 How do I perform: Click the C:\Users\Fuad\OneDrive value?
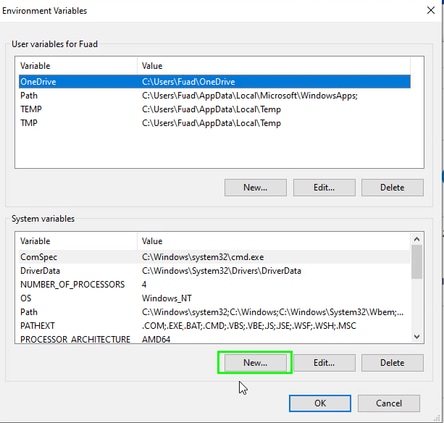[x=188, y=82]
